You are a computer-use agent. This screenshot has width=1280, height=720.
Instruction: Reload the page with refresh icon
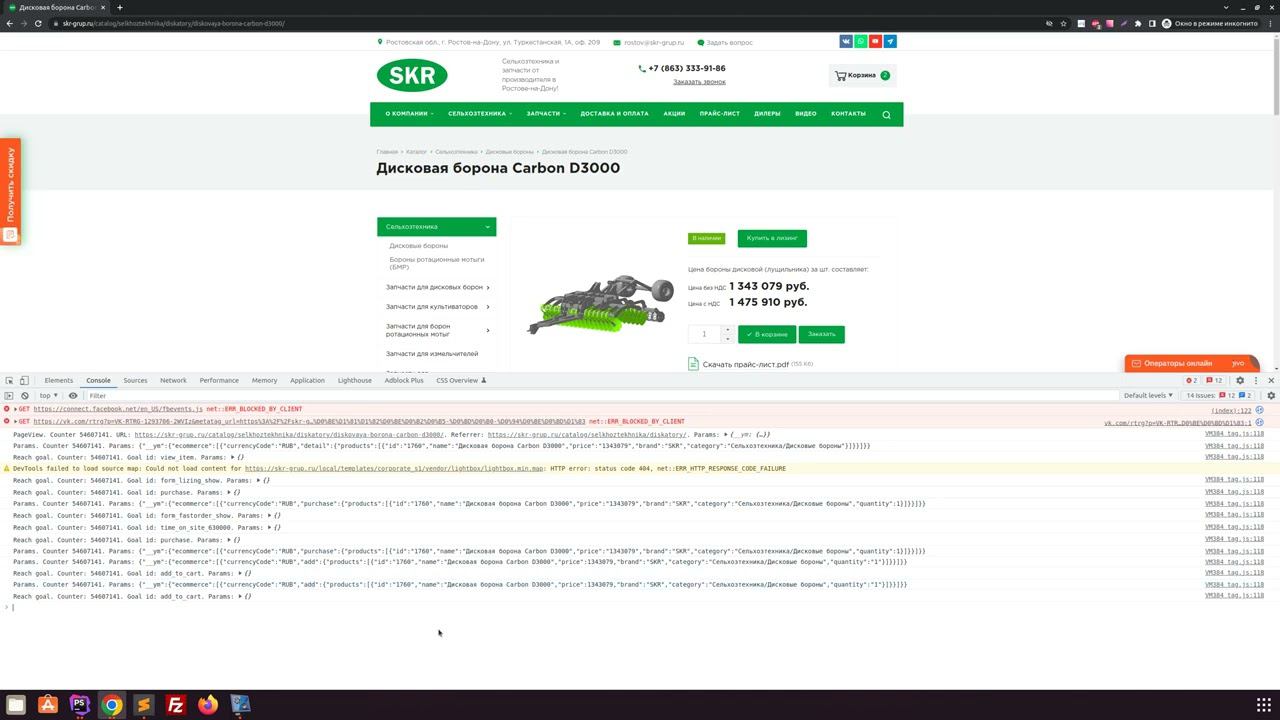click(39, 23)
